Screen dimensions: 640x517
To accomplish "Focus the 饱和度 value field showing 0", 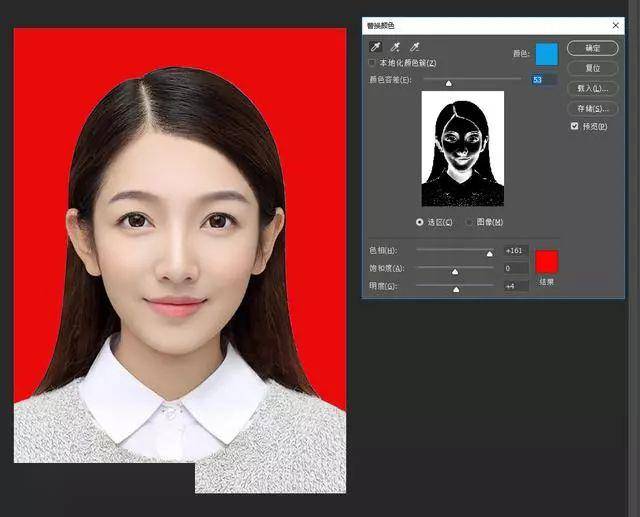I will pyautogui.click(x=516, y=268).
